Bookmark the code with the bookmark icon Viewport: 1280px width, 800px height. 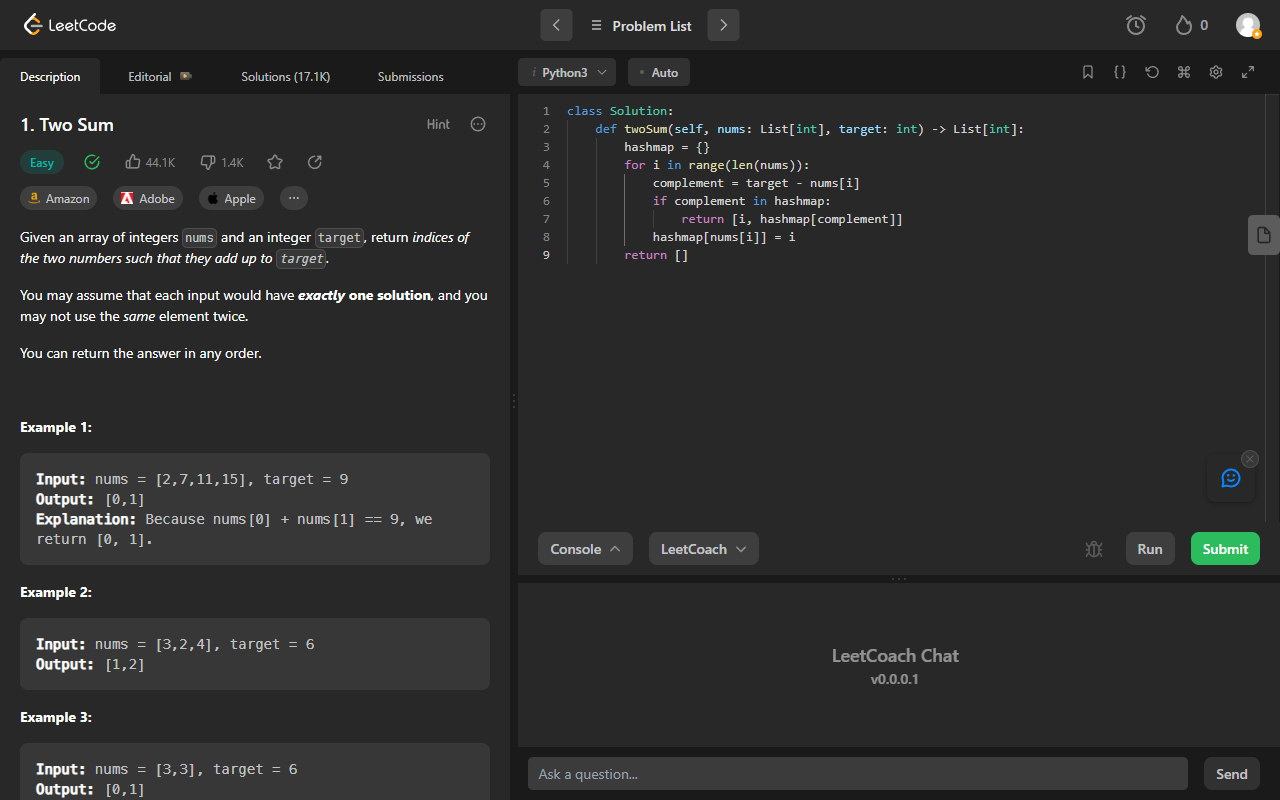1088,72
